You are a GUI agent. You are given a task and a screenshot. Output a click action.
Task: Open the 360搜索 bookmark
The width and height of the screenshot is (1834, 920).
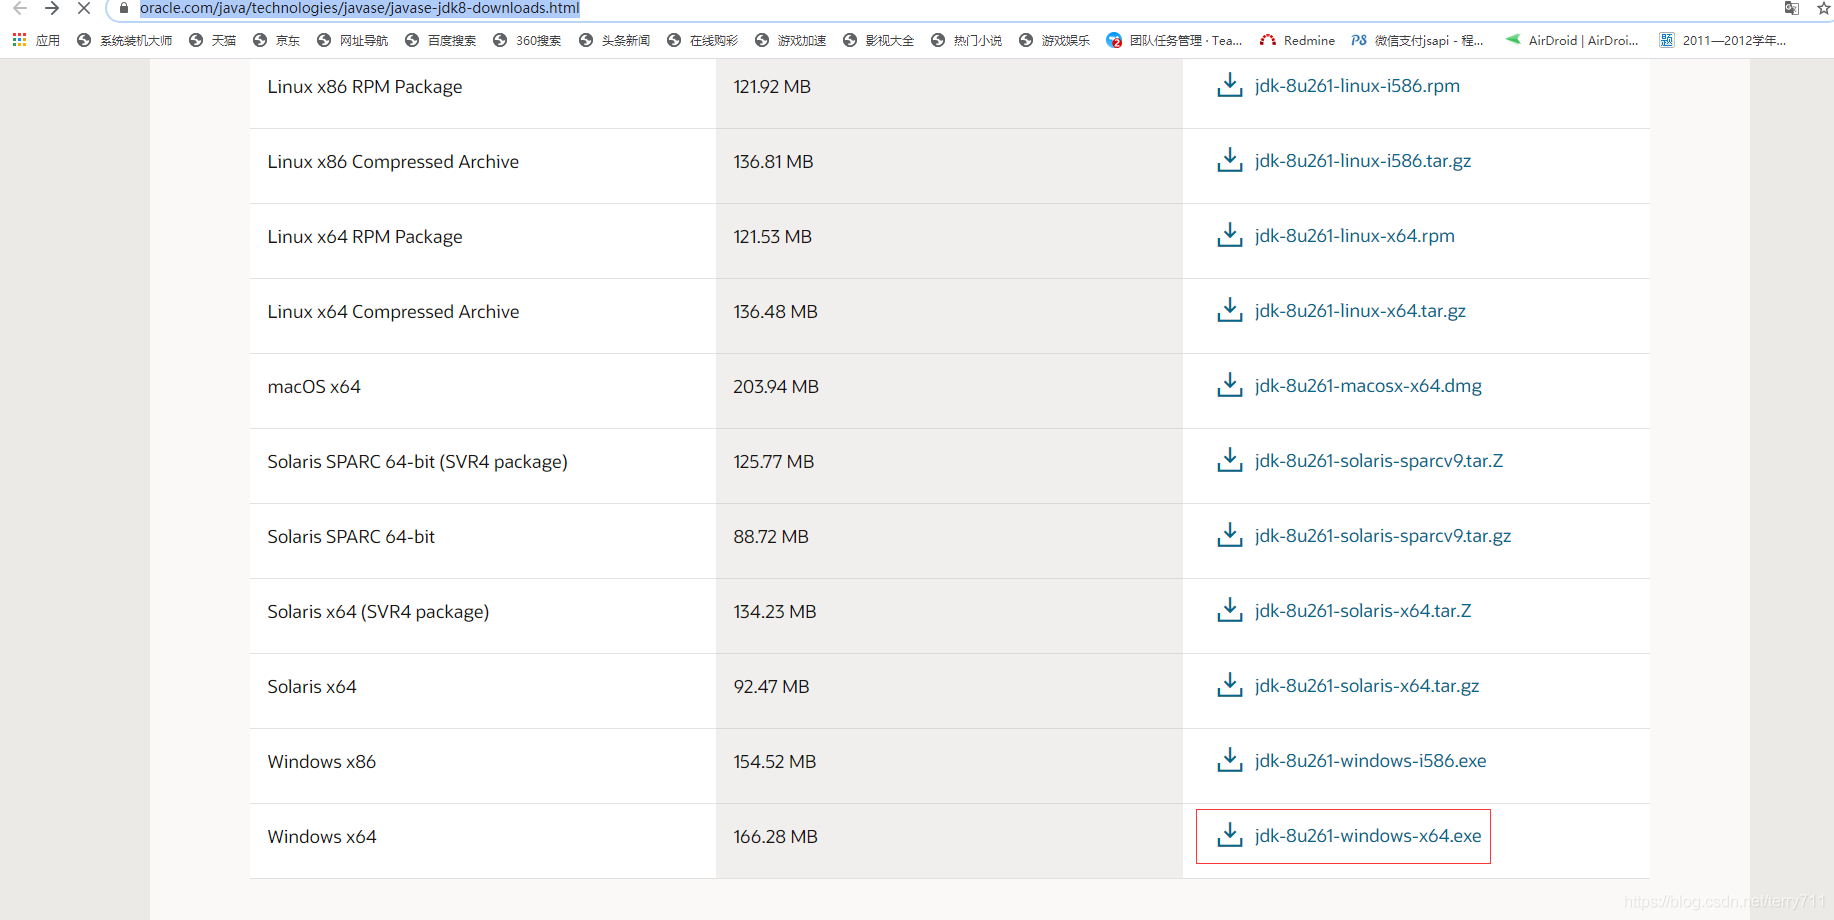[x=527, y=40]
